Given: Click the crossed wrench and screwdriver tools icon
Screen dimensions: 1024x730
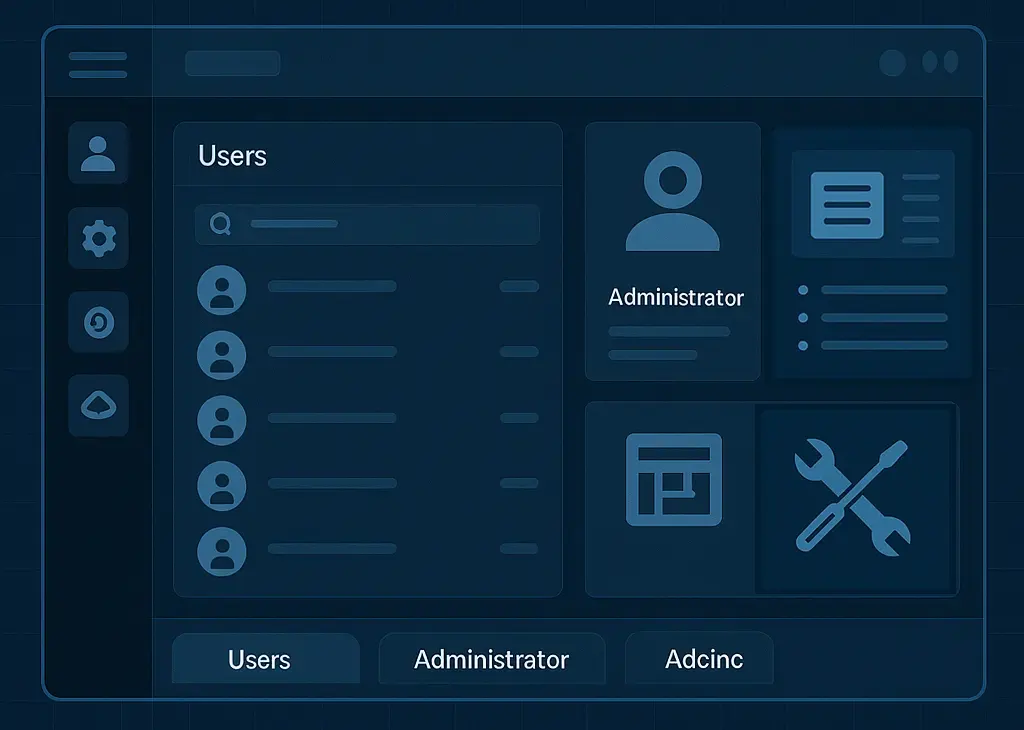Looking at the screenshot, I should click(x=857, y=495).
